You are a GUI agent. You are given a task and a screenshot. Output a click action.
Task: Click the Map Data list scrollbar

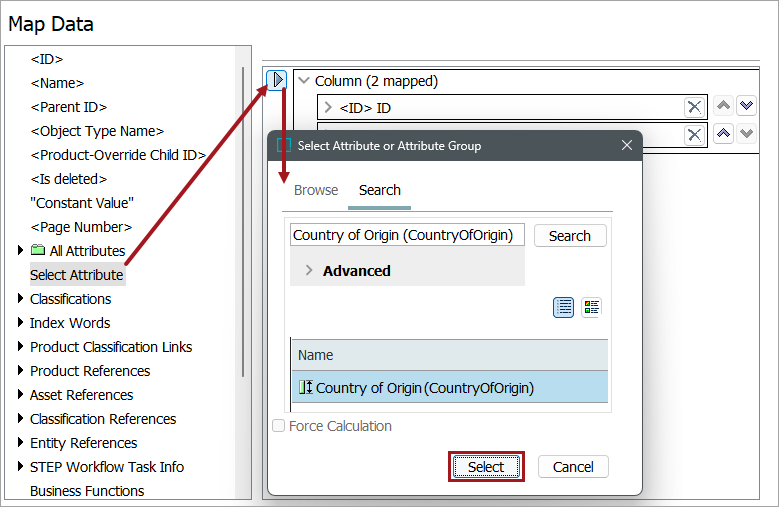click(x=243, y=221)
